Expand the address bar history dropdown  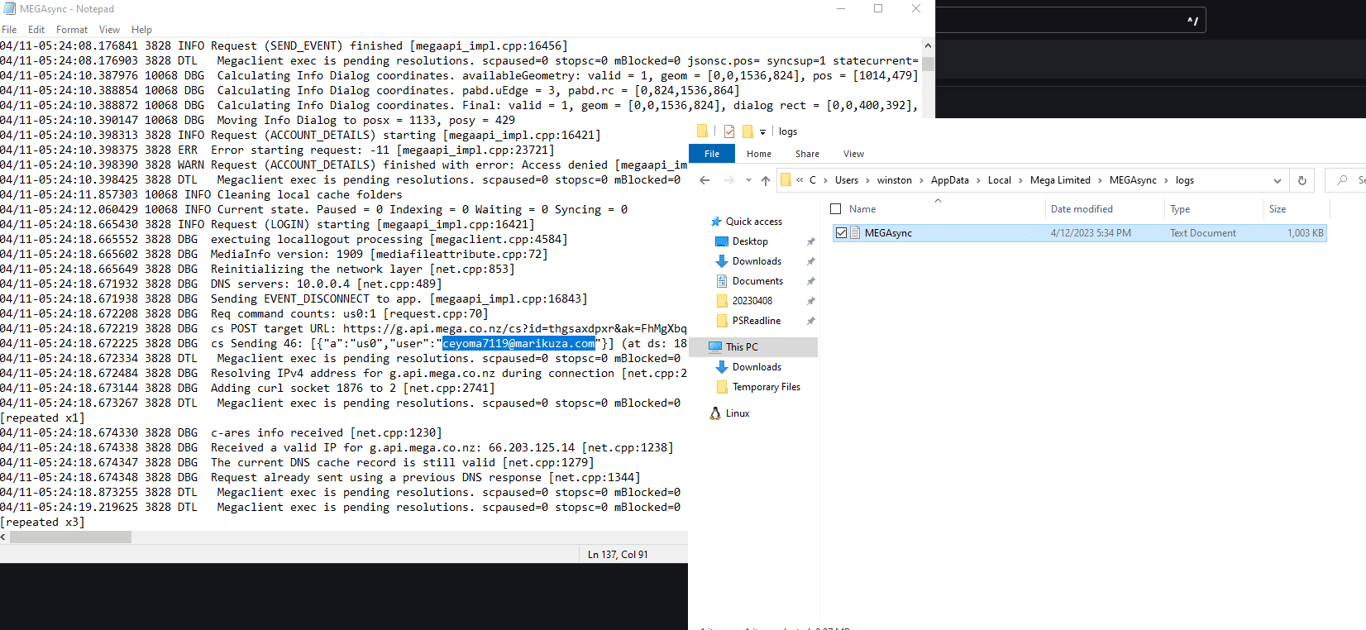point(1277,181)
